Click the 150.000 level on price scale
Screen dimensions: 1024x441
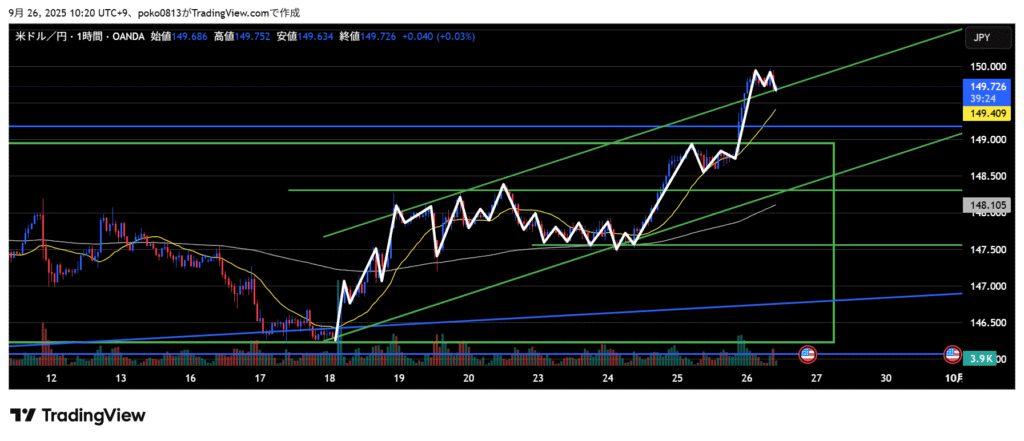[x=981, y=66]
